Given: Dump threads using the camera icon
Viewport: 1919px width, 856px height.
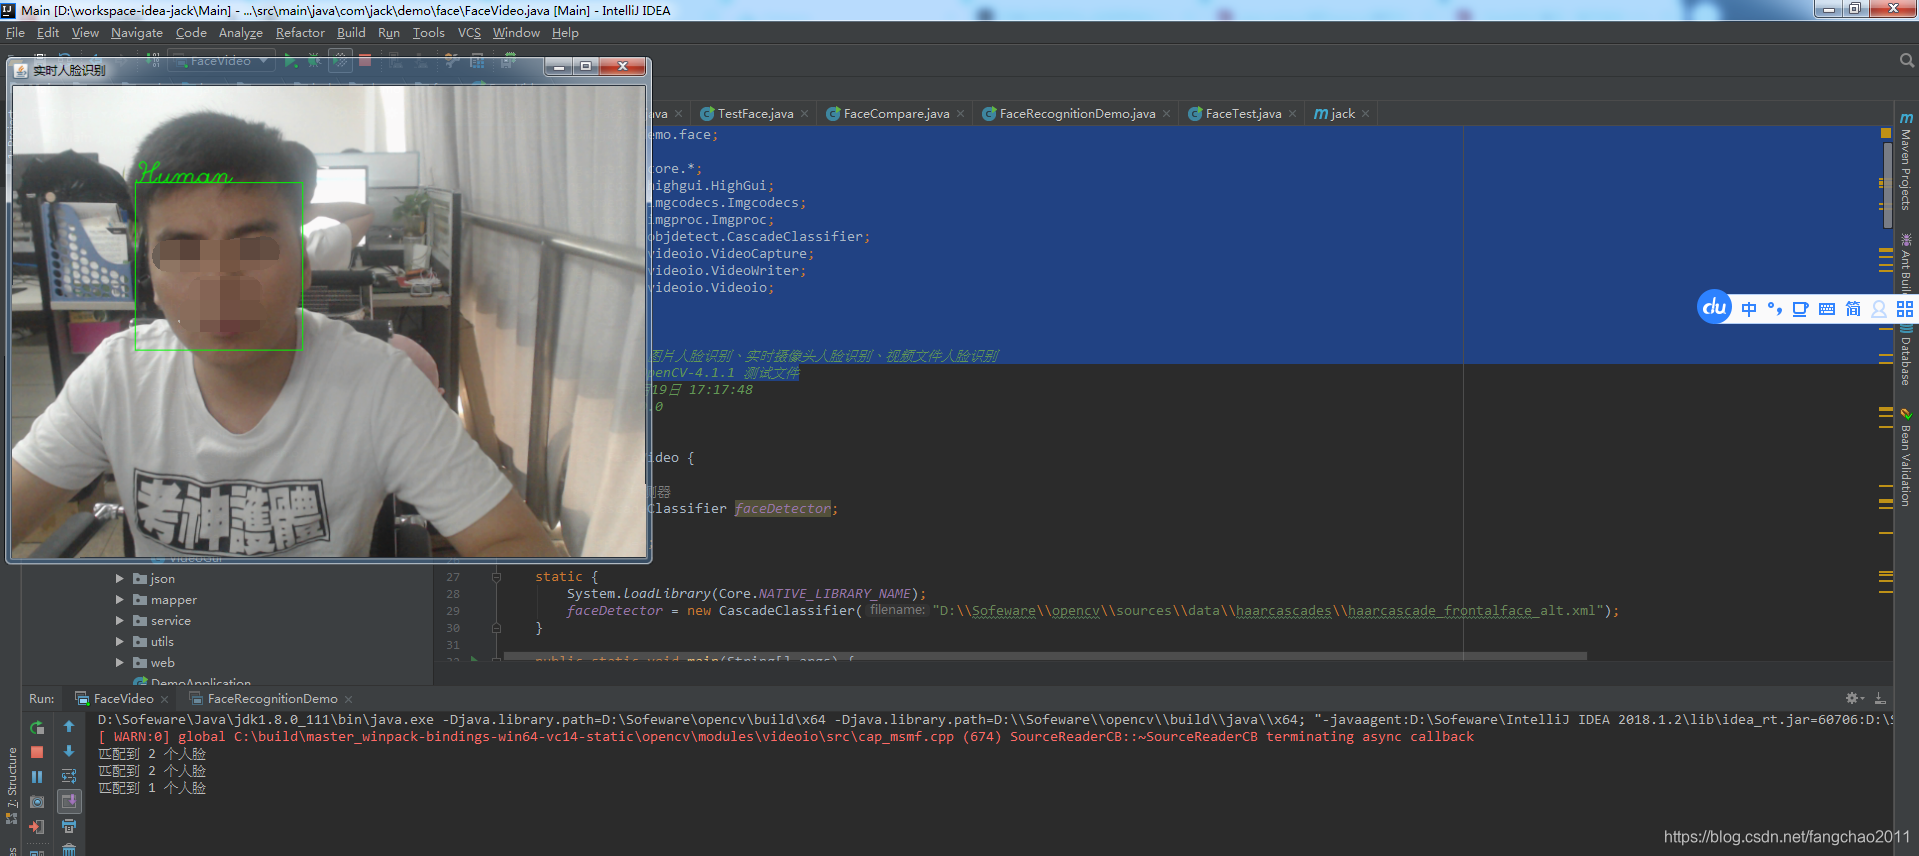Looking at the screenshot, I should pyautogui.click(x=37, y=802).
